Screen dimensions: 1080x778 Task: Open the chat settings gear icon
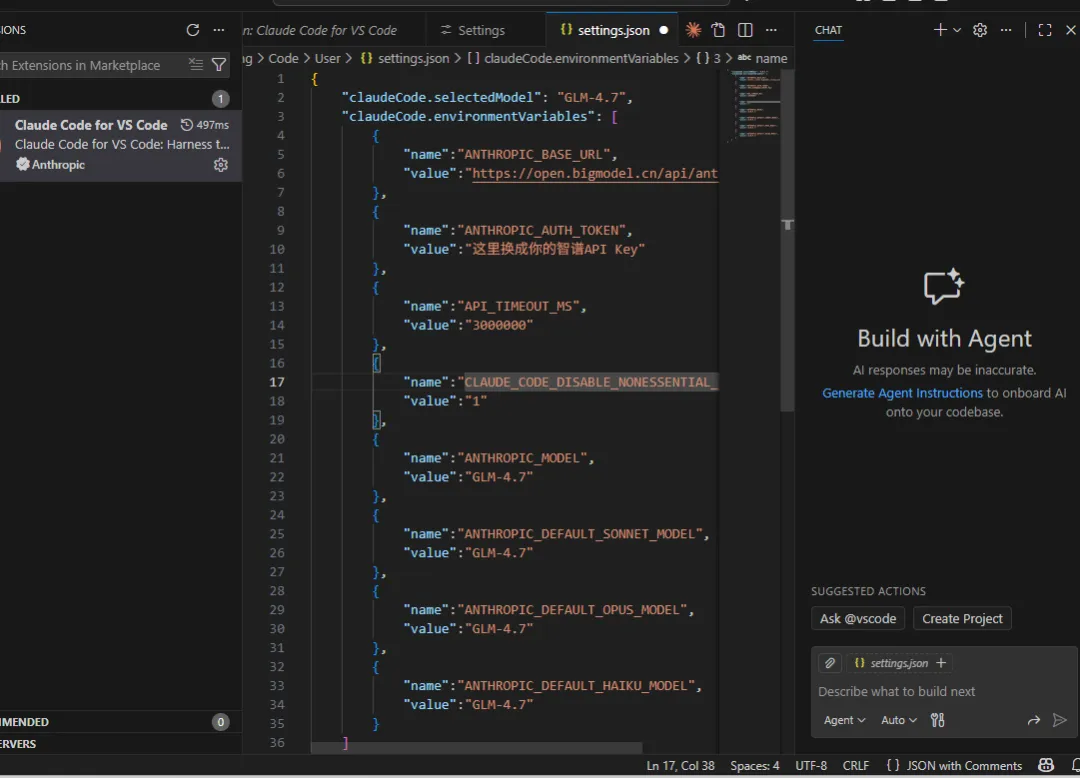click(980, 30)
